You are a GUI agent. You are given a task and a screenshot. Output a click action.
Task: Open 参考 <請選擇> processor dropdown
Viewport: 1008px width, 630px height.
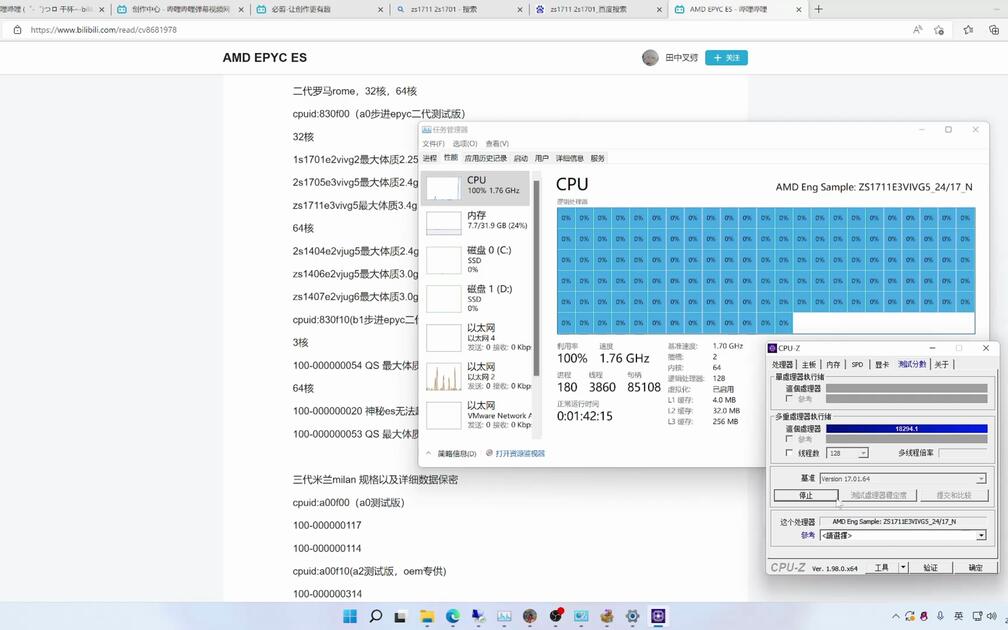coord(903,536)
